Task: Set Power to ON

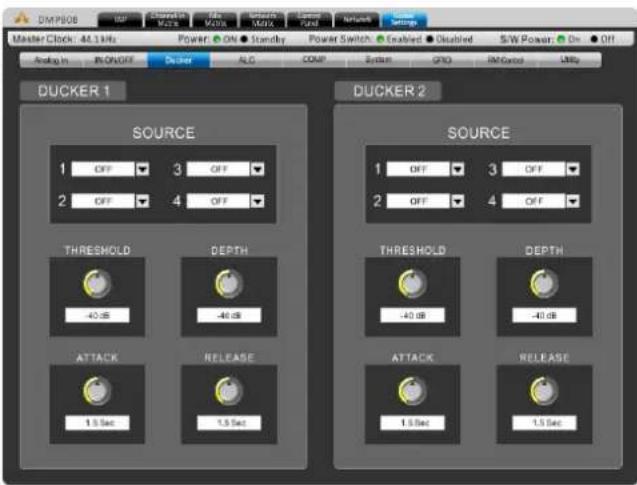Action: pos(217,39)
